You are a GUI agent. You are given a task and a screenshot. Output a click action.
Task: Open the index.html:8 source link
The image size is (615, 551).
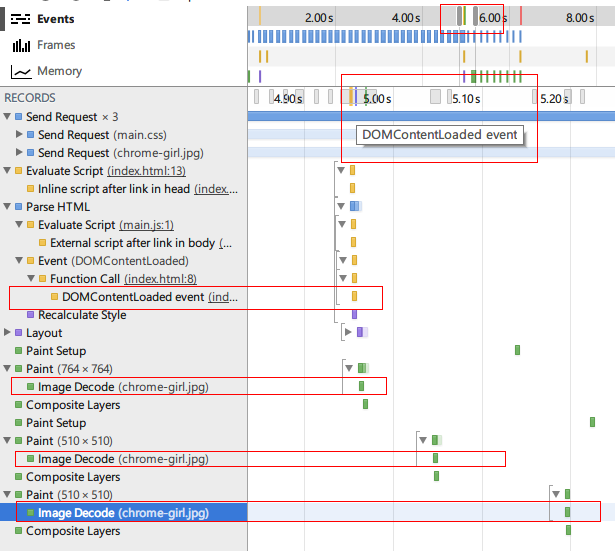point(155,279)
